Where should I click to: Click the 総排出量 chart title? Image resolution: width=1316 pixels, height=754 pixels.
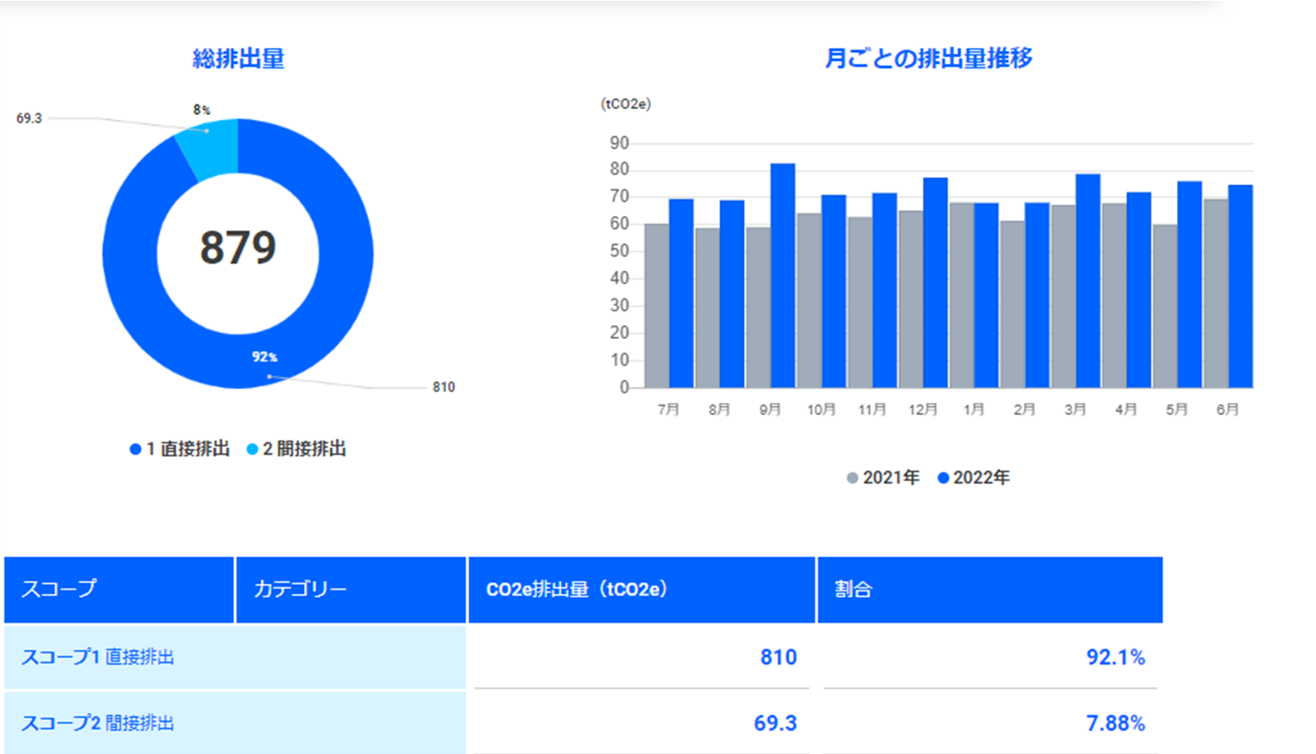click(238, 59)
